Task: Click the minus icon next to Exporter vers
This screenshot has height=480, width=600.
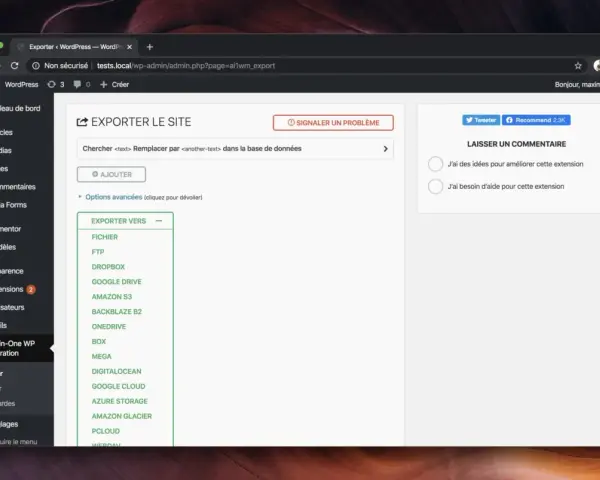Action: pos(159,221)
